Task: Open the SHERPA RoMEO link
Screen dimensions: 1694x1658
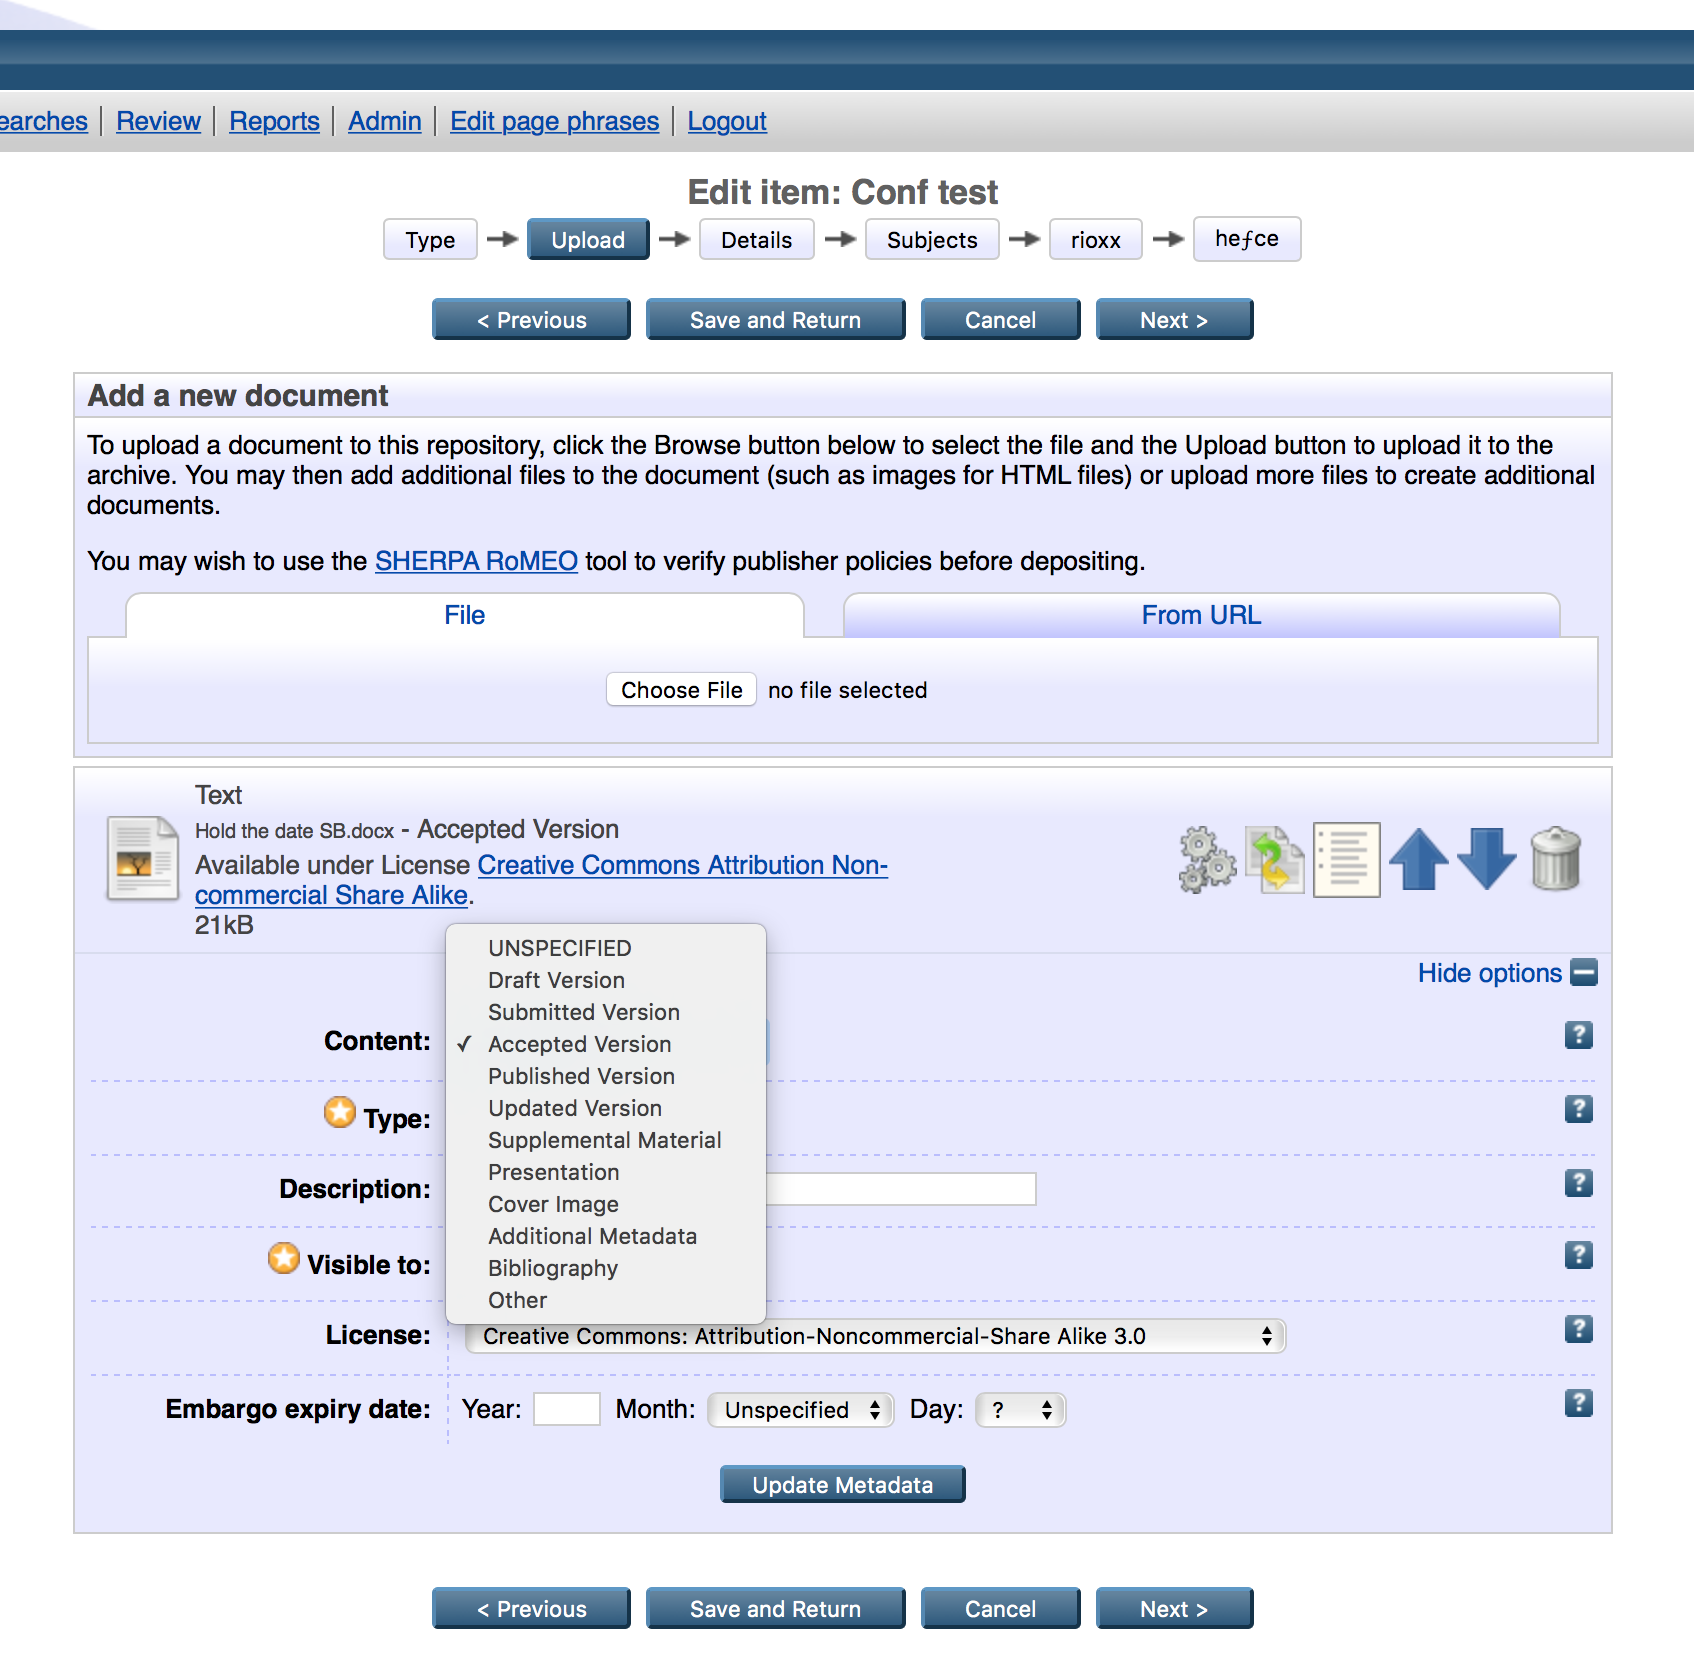Action: [476, 561]
